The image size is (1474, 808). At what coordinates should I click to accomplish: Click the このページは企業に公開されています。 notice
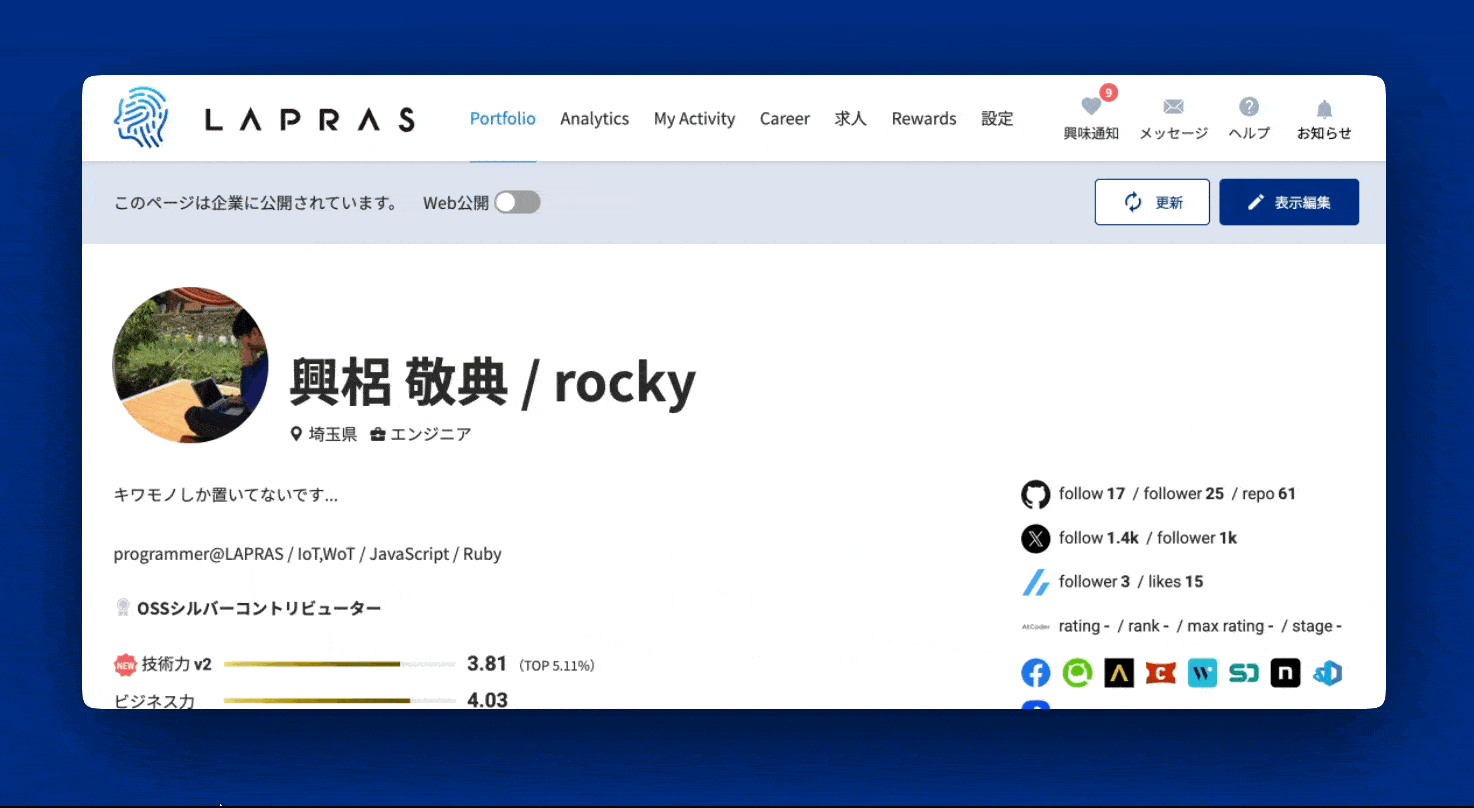[256, 203]
